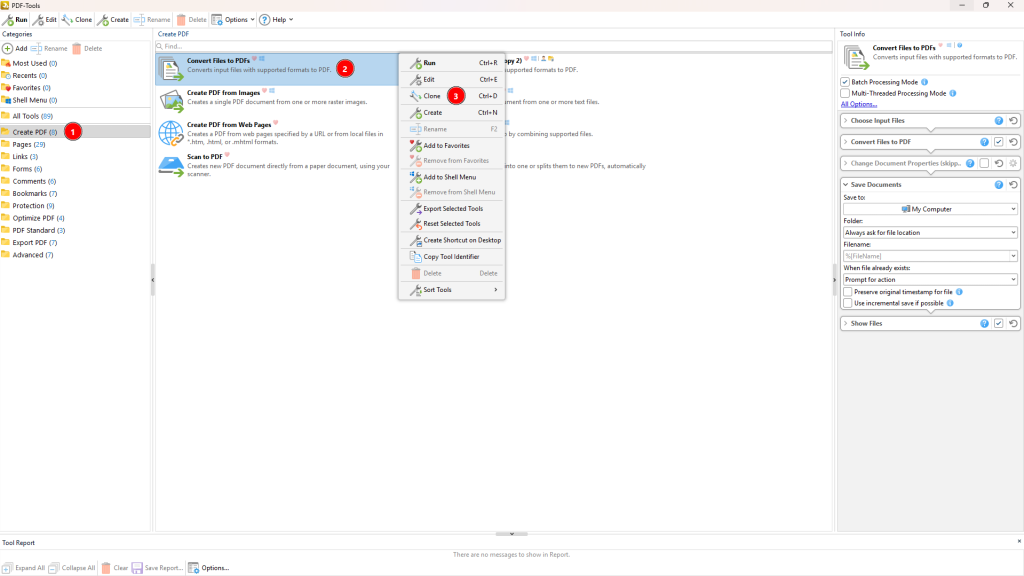Choose Create Shortcut on Desktop entry

(x=452, y=240)
